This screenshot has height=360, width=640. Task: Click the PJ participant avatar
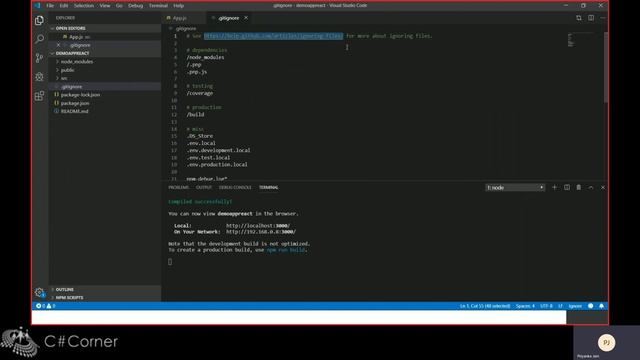pyautogui.click(x=606, y=342)
